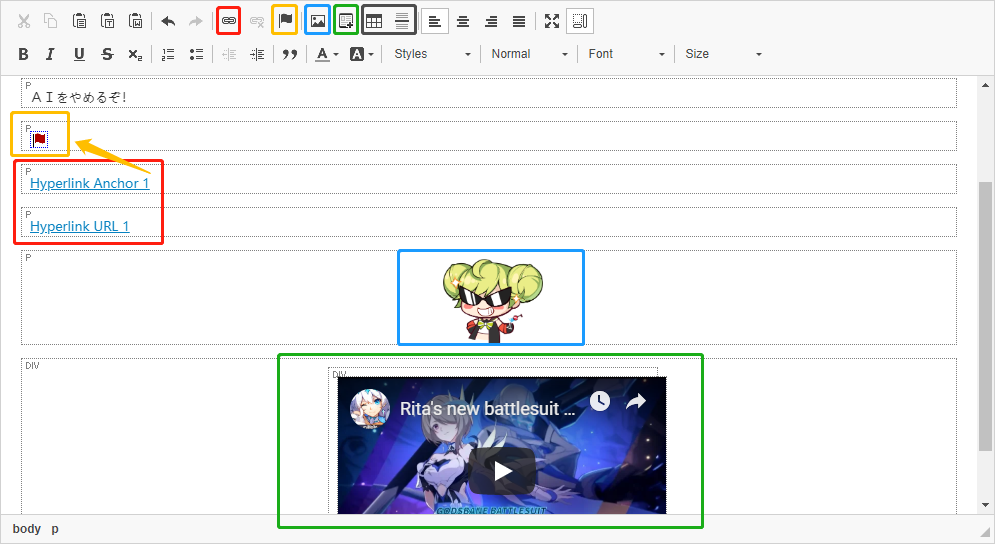995x544 pixels.
Task: Align text right
Action: point(491,21)
